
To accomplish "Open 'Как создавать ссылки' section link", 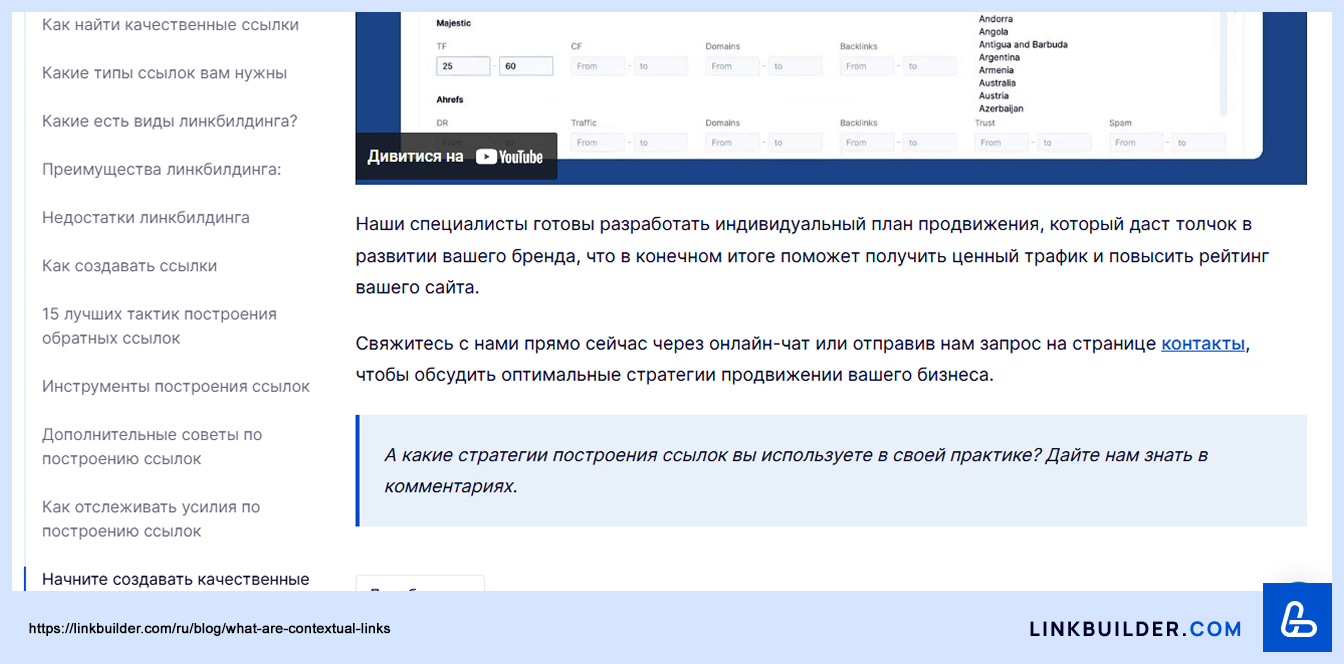I will point(129,266).
